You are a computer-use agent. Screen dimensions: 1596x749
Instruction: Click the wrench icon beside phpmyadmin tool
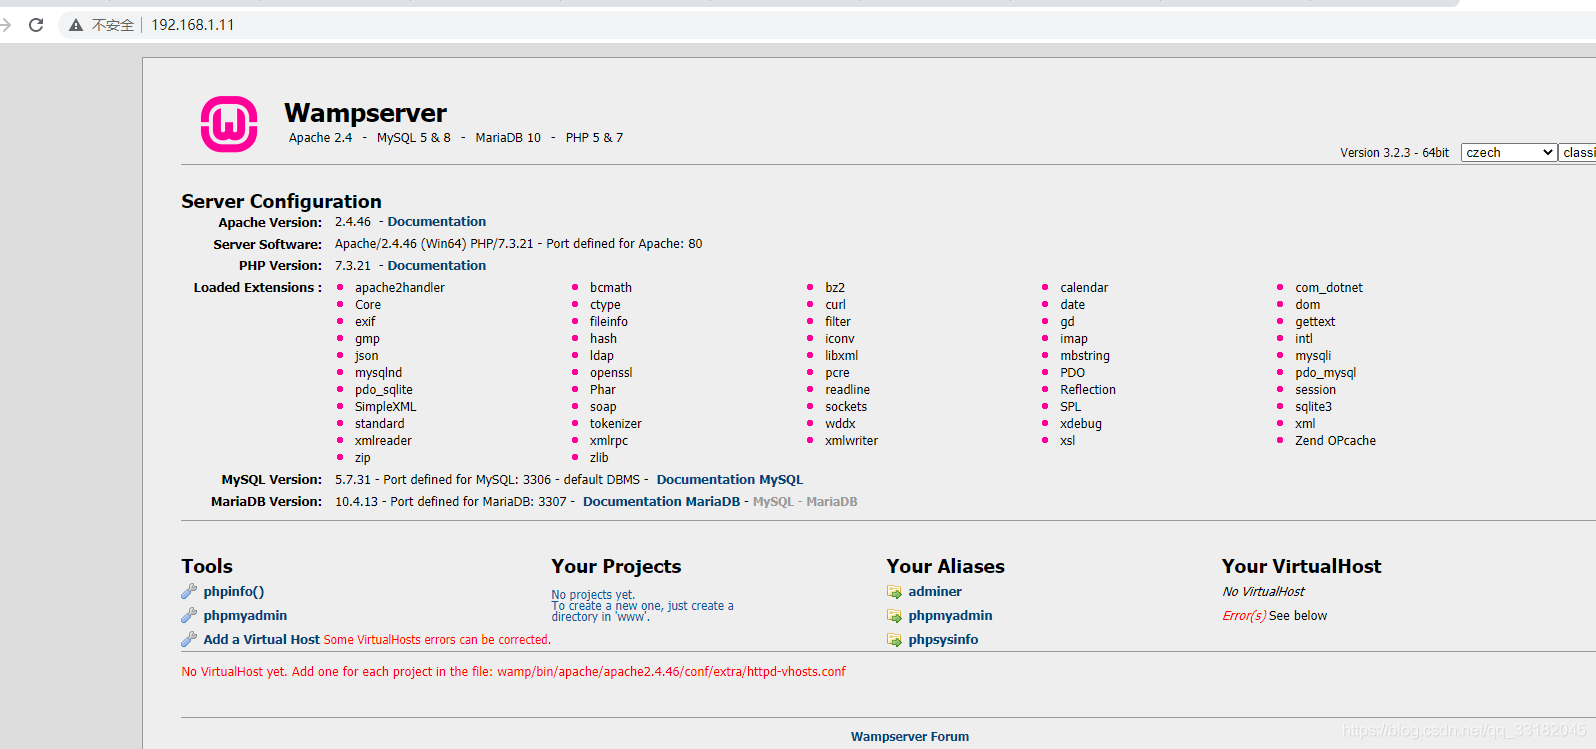[189, 615]
